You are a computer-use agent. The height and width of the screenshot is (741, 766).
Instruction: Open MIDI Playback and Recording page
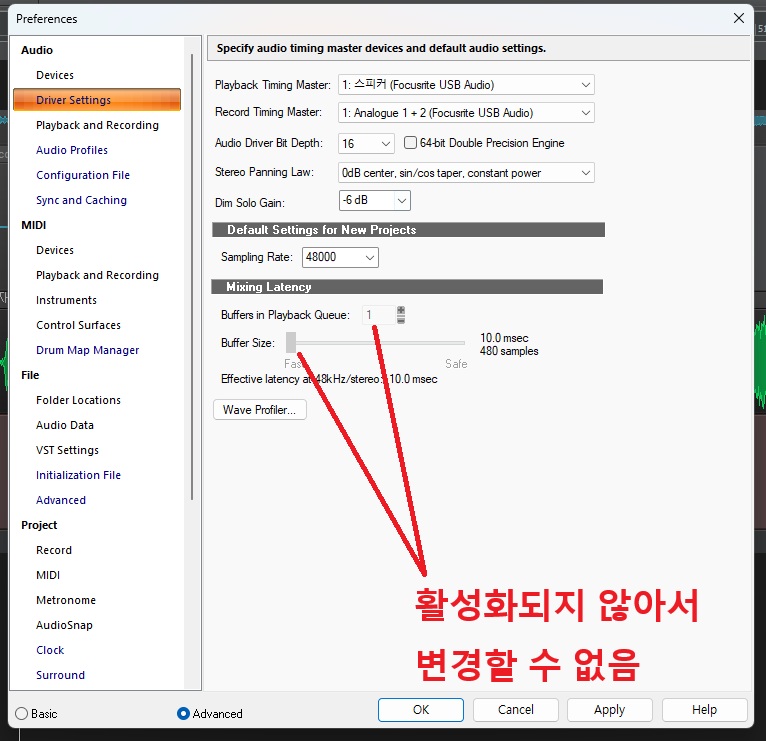click(x=97, y=275)
